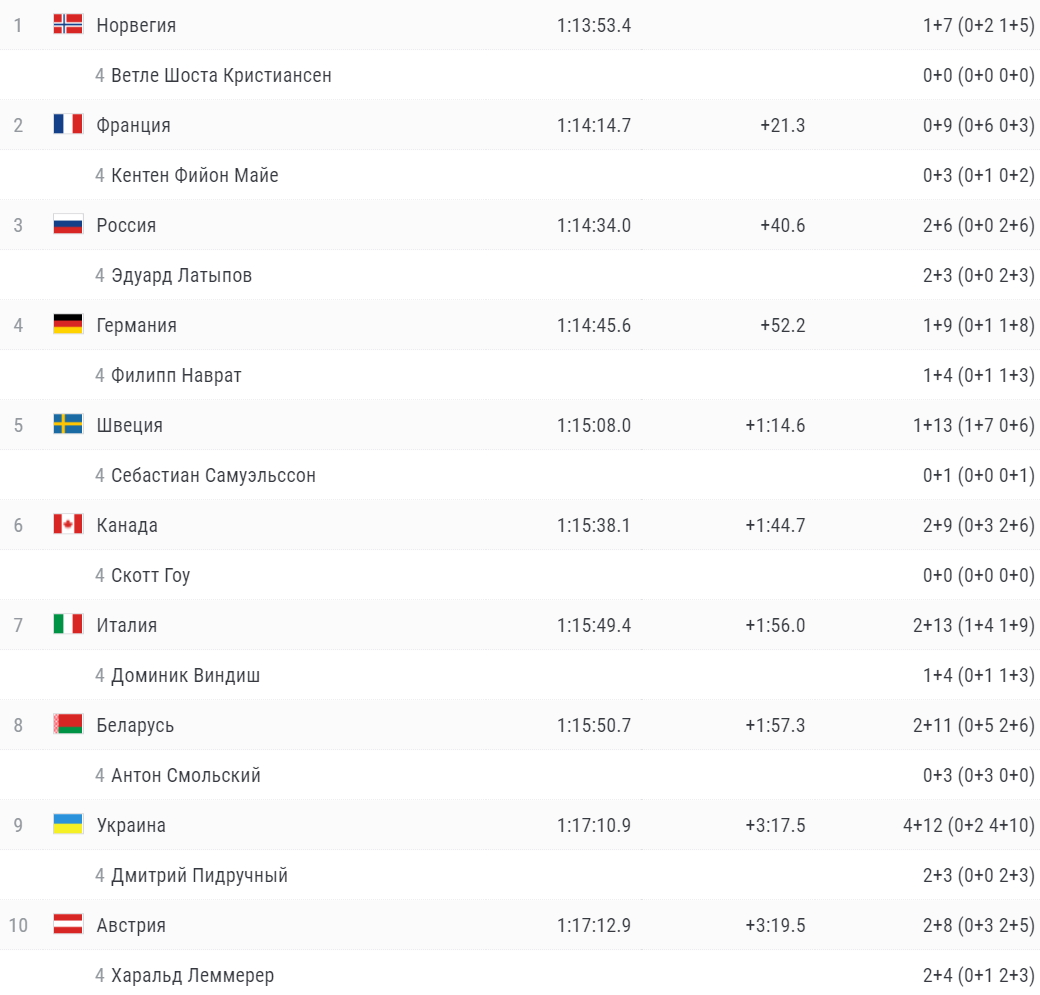Click the Italy flag icon
1040x995 pixels.
(68, 625)
